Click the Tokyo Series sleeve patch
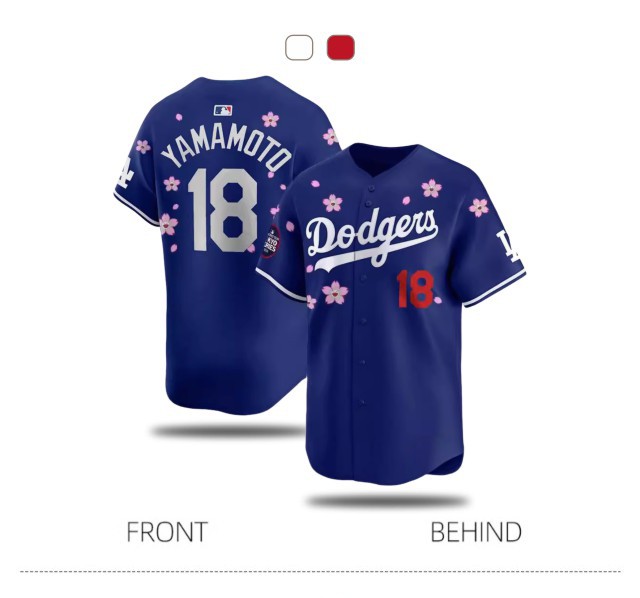Viewport: 640px width, 598px height. pos(271,241)
